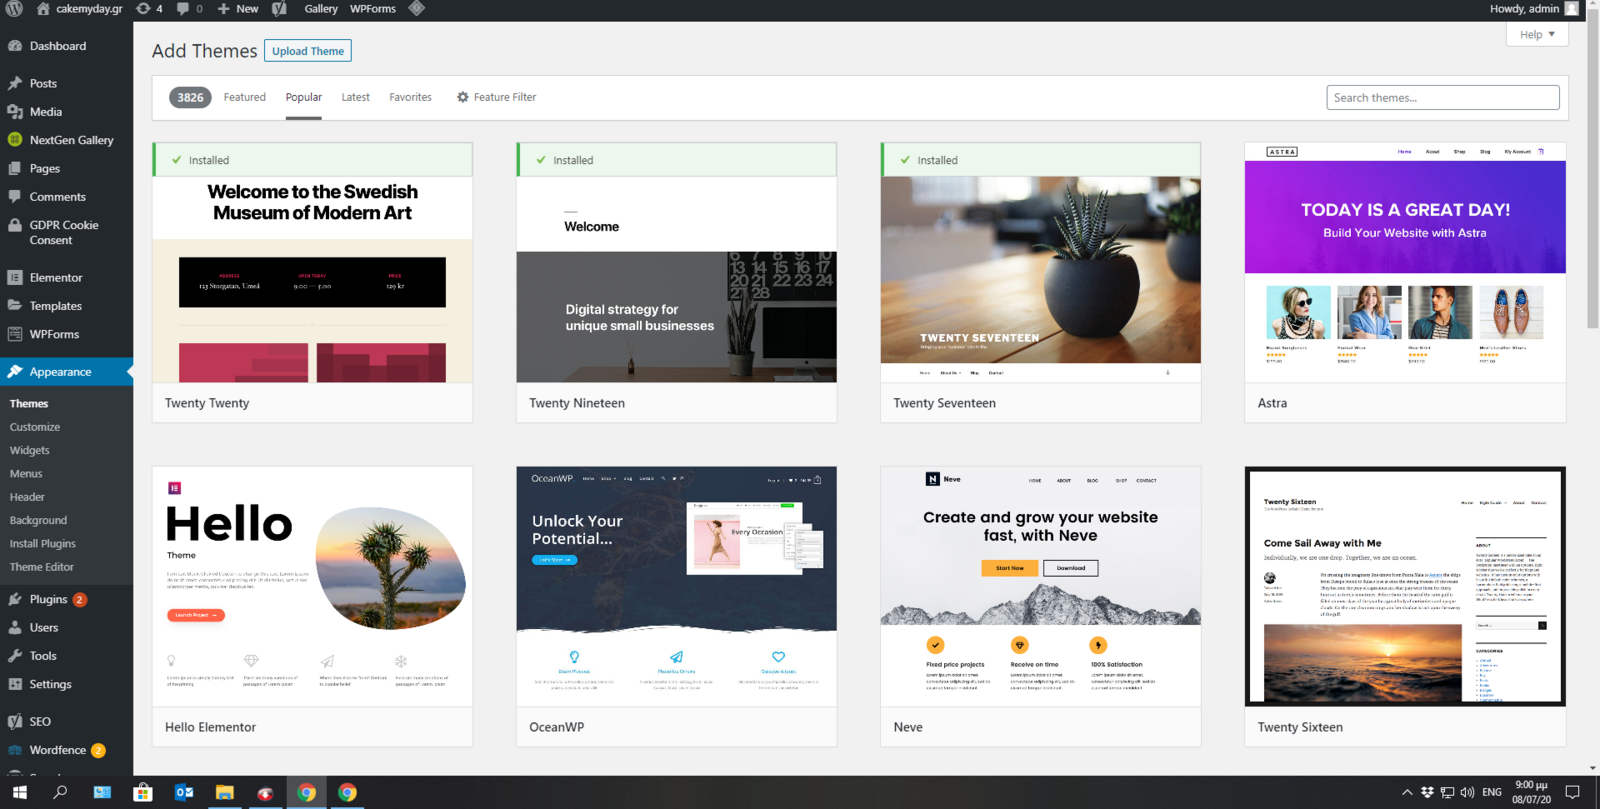
Task: Open Widgets submenu item
Action: pyautogui.click(x=29, y=450)
